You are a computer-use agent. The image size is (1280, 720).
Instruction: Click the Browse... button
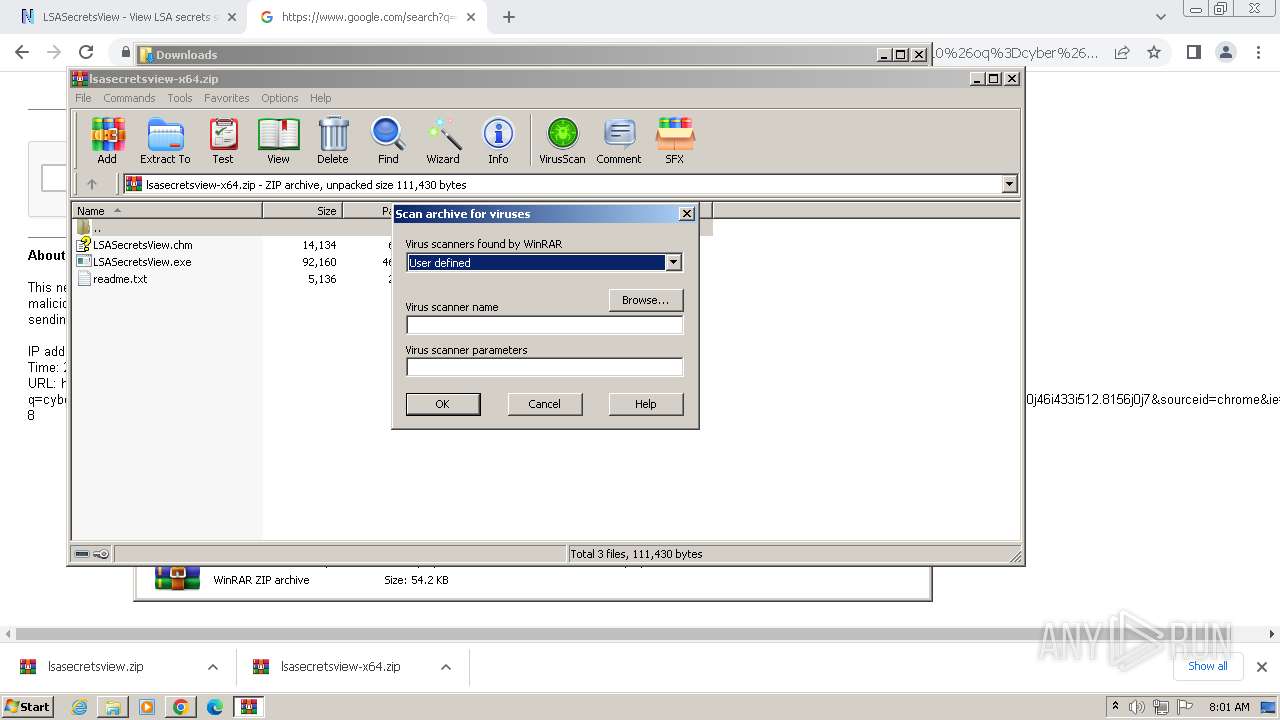646,300
